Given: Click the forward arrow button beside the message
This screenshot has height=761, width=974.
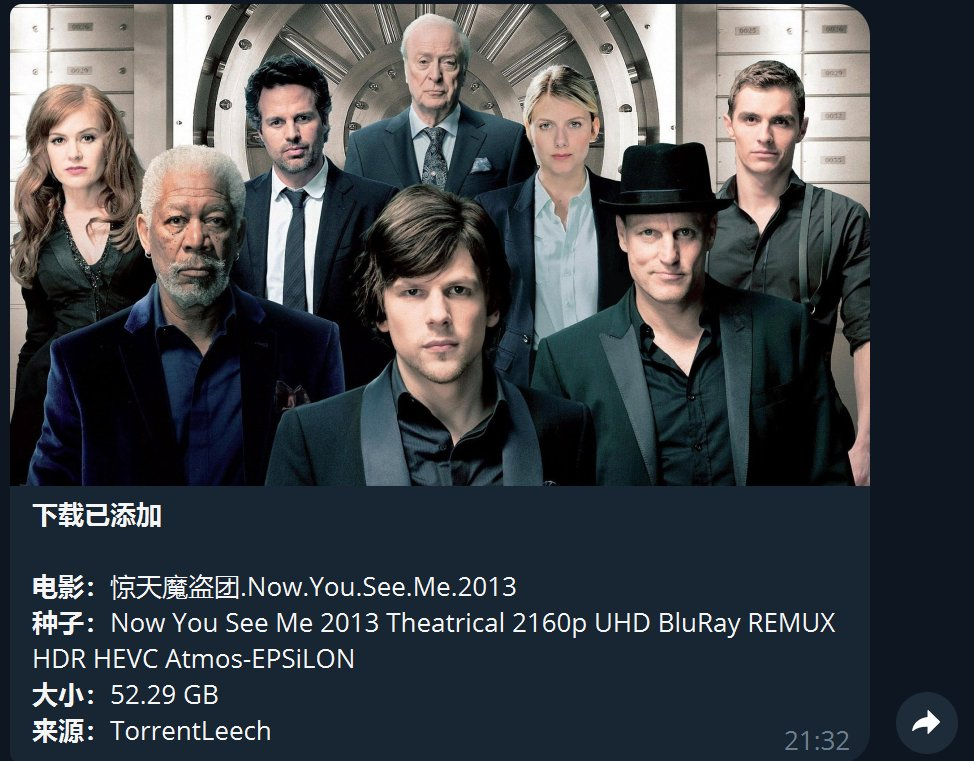Looking at the screenshot, I should click(x=926, y=723).
